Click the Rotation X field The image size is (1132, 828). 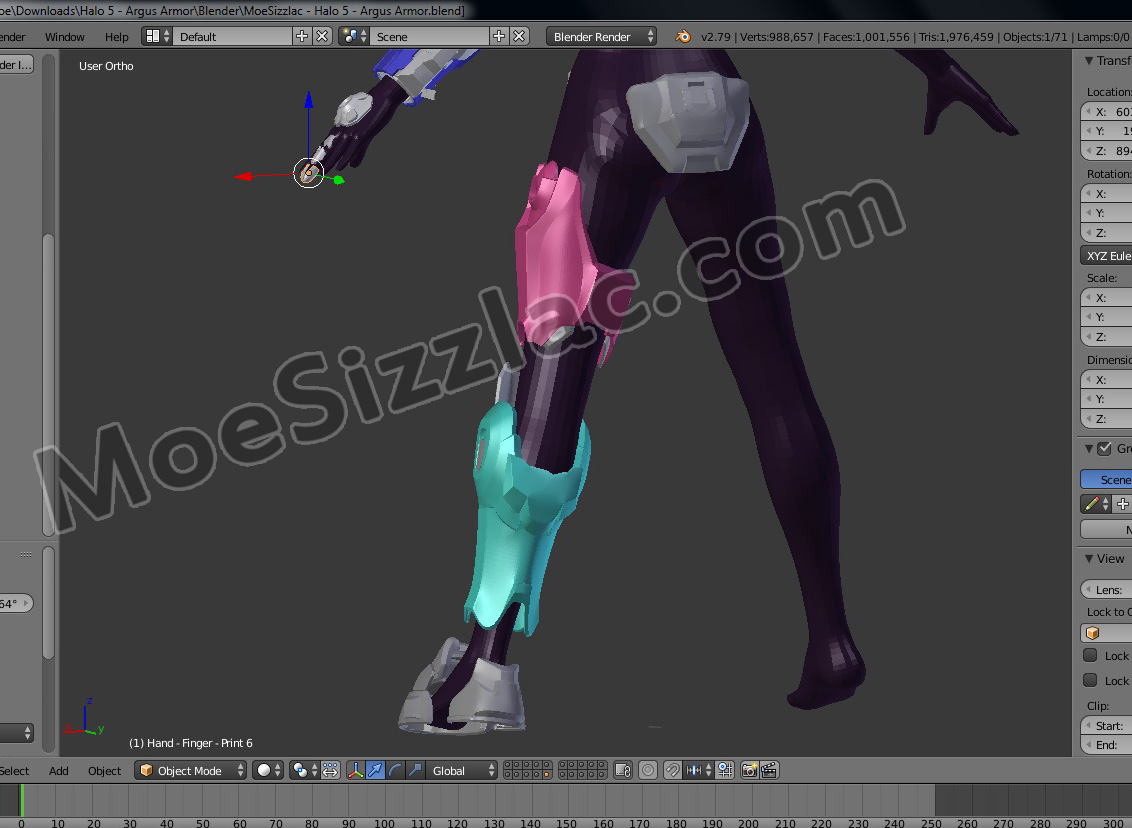click(1106, 193)
